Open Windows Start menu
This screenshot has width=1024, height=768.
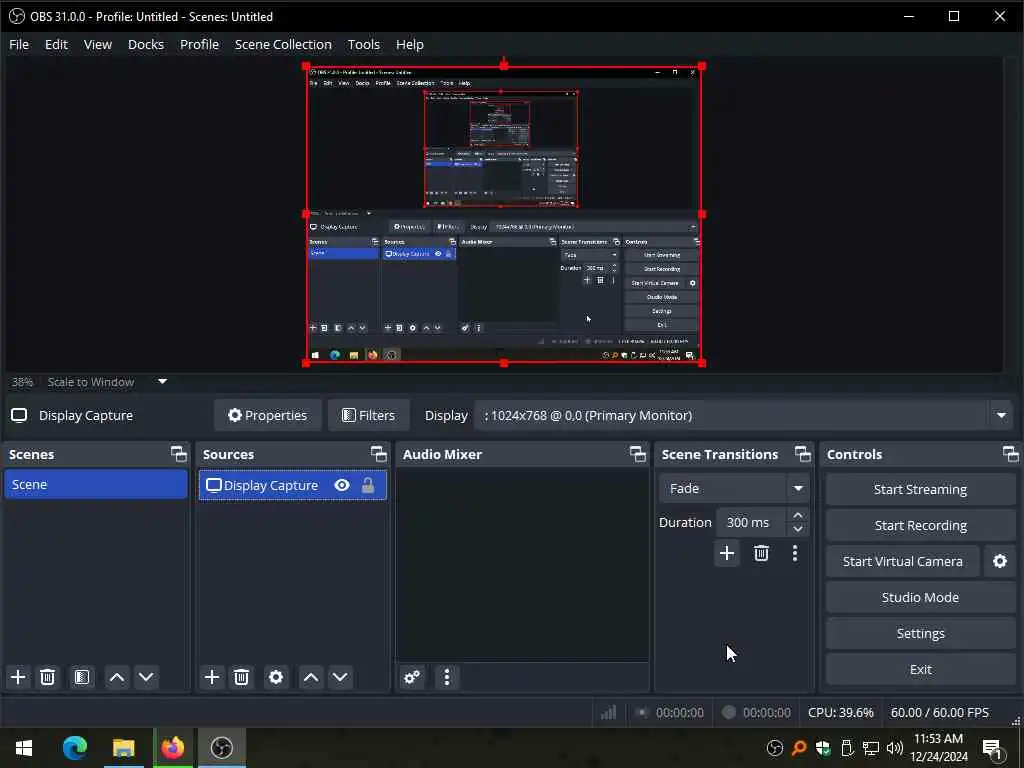click(24, 748)
